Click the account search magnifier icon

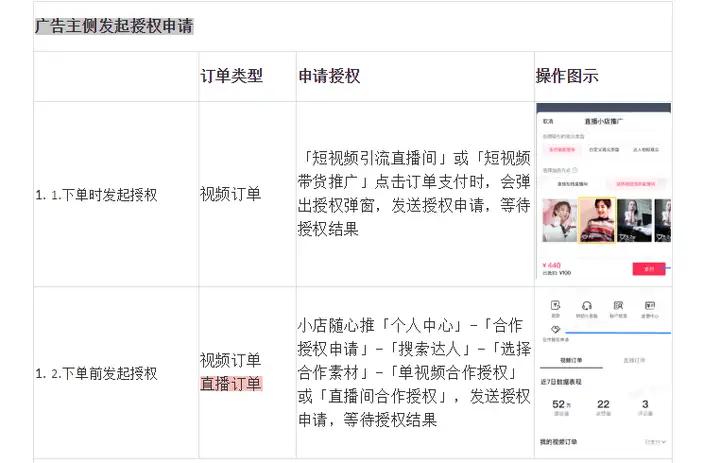click(x=619, y=305)
